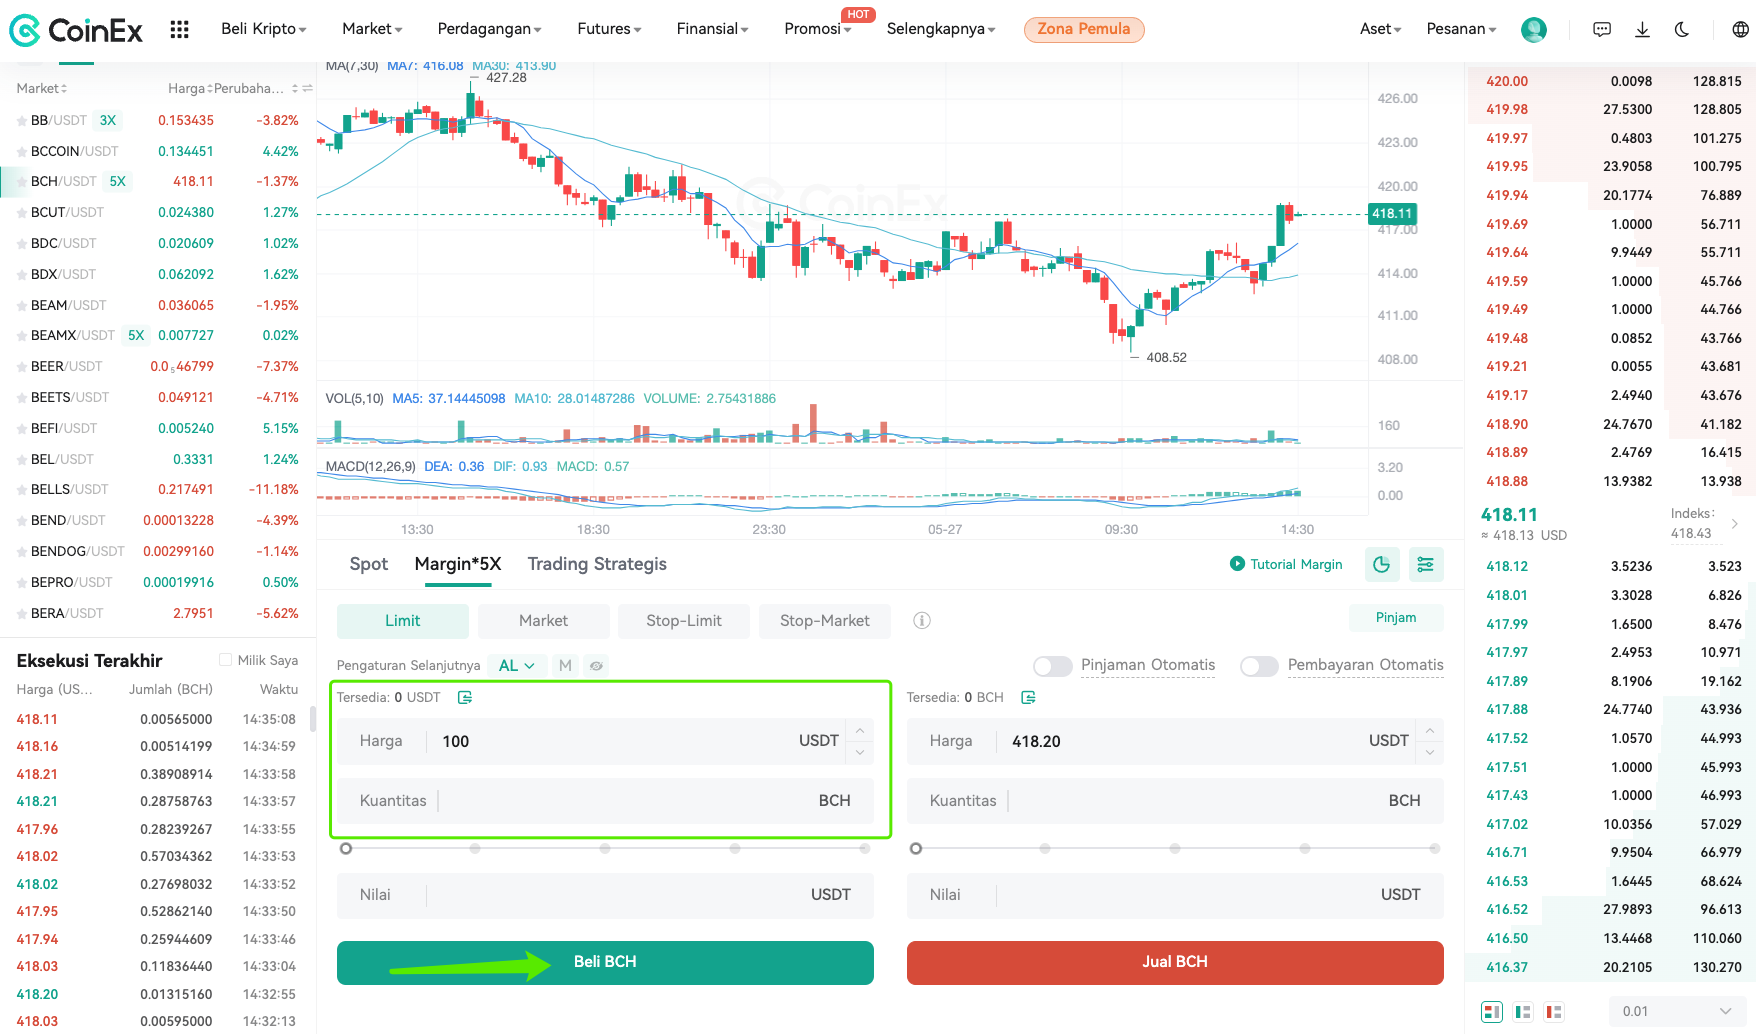
Task: Favorite star for BB/USDT
Action: coord(22,121)
